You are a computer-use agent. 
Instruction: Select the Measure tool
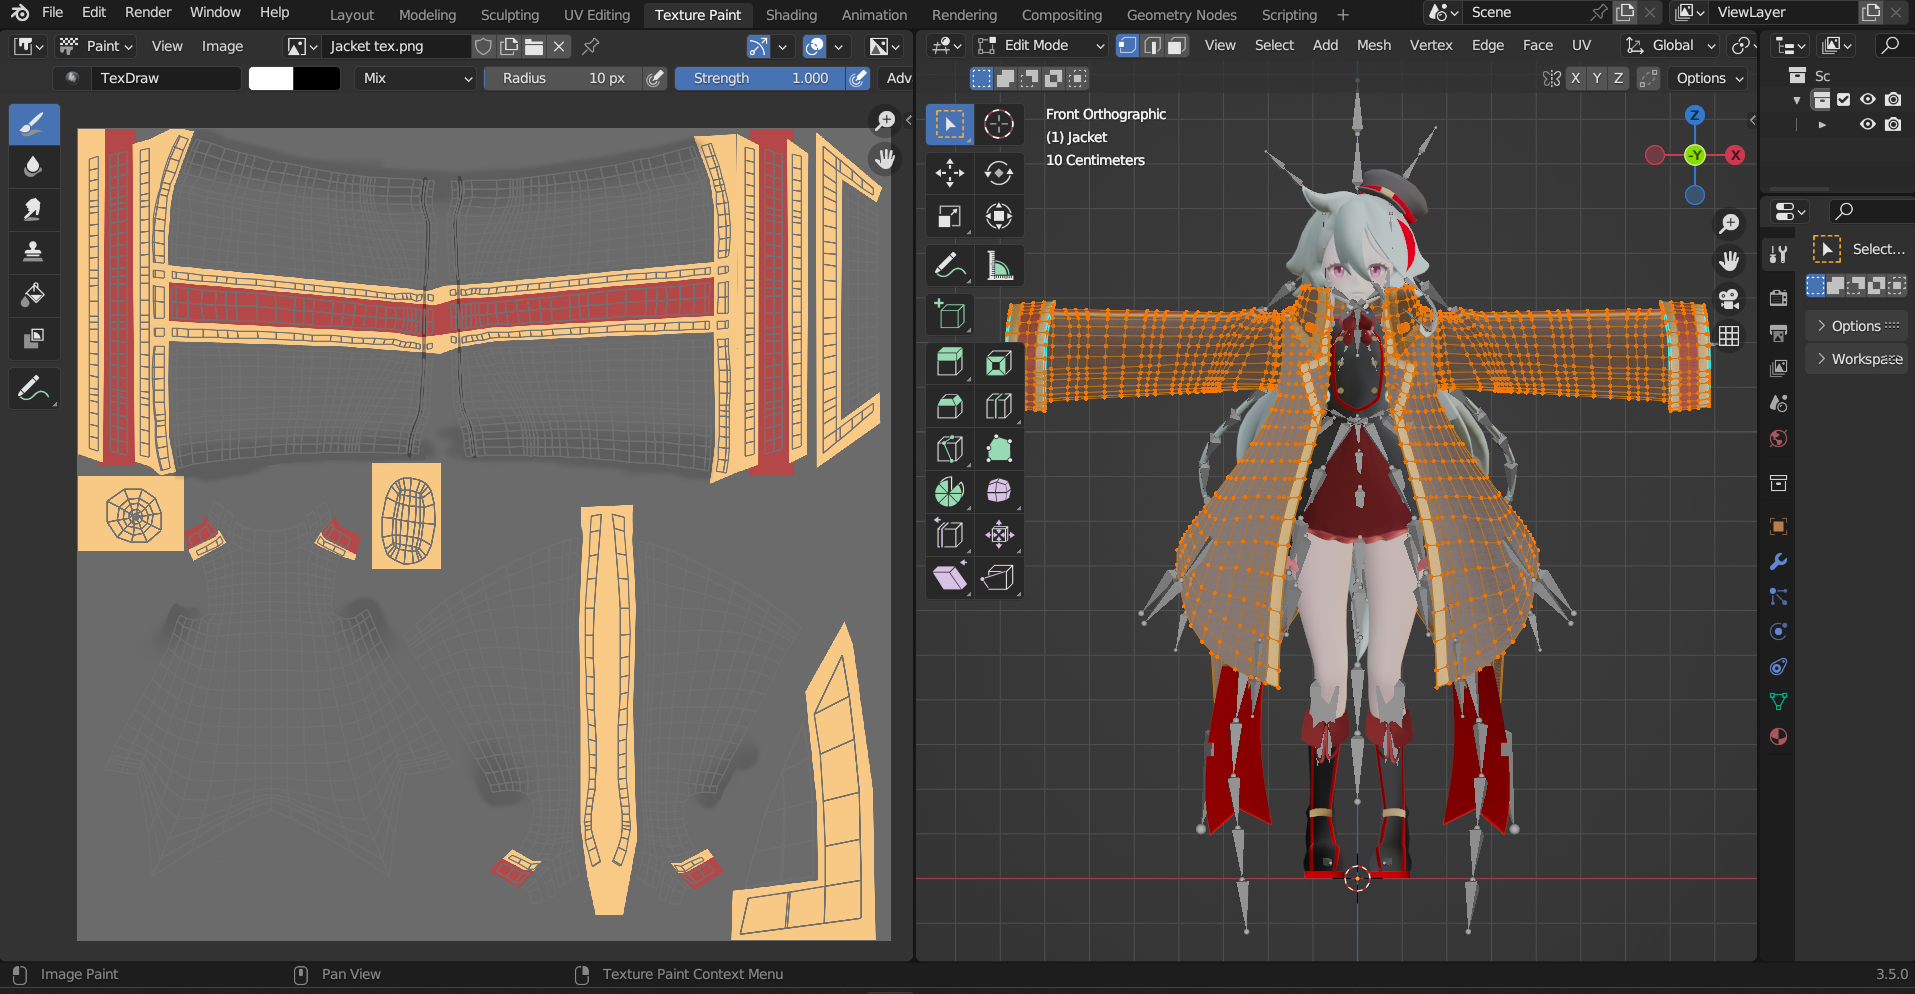point(998,266)
